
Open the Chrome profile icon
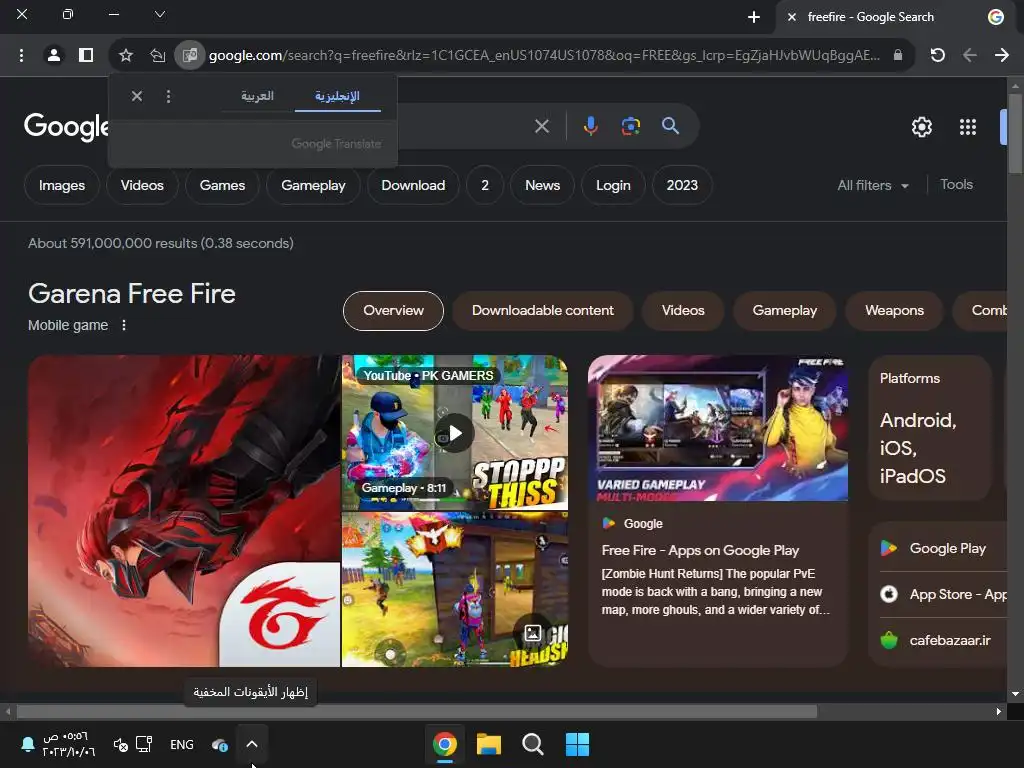[x=54, y=56]
